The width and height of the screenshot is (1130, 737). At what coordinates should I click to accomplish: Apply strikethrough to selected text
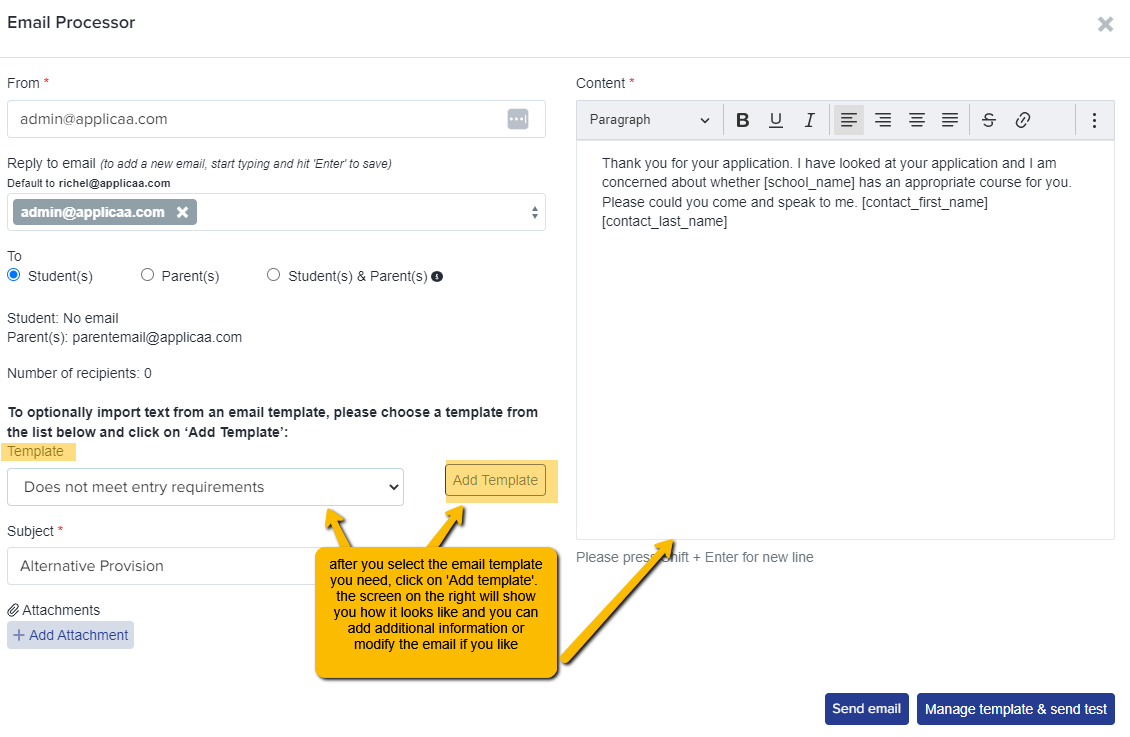point(989,120)
